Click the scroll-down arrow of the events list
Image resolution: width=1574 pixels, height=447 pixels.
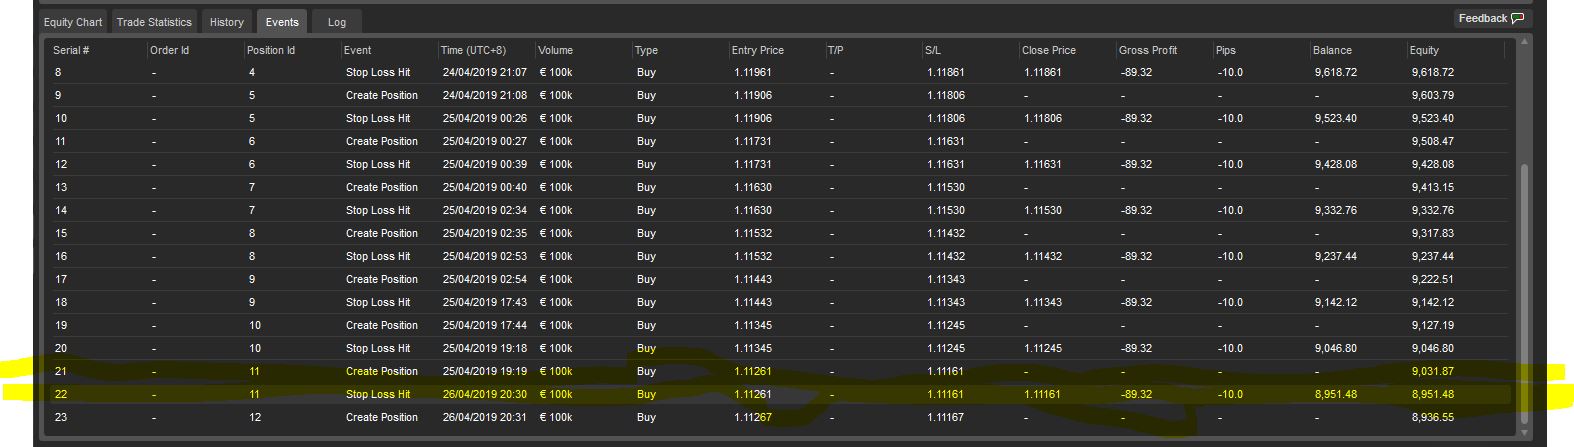(1524, 433)
